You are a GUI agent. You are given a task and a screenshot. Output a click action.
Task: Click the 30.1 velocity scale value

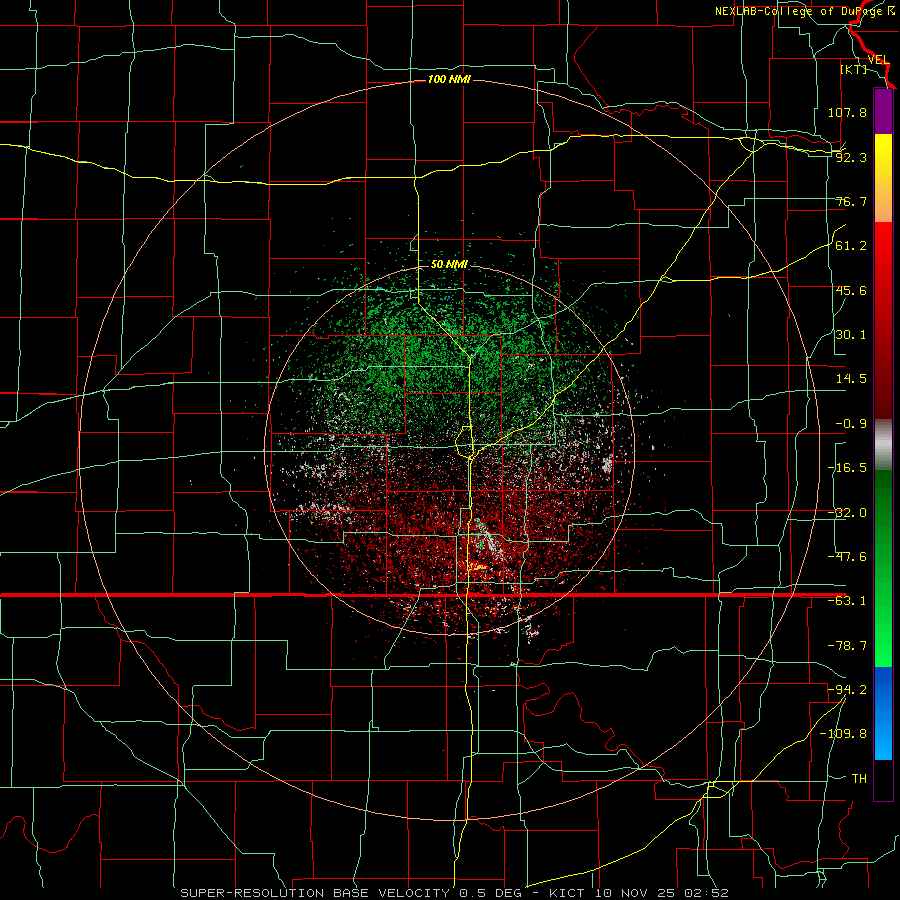[x=851, y=335]
